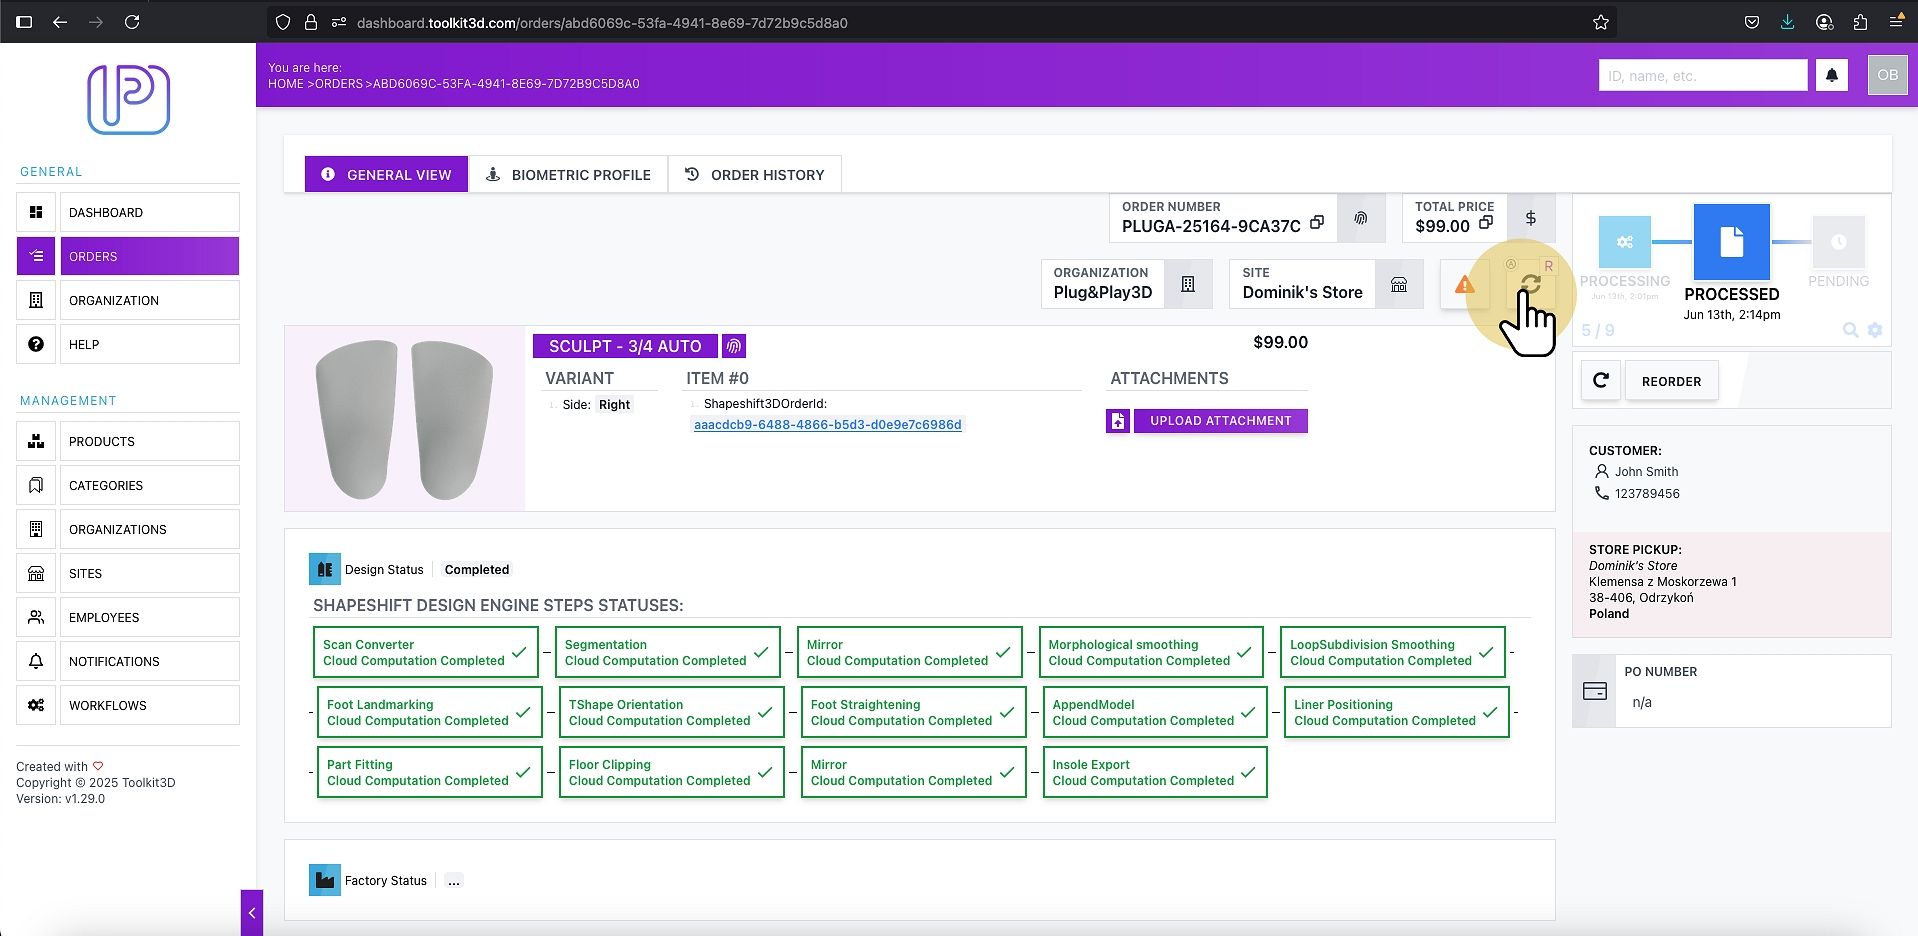Expand the Factory Status ellipsis

click(454, 881)
